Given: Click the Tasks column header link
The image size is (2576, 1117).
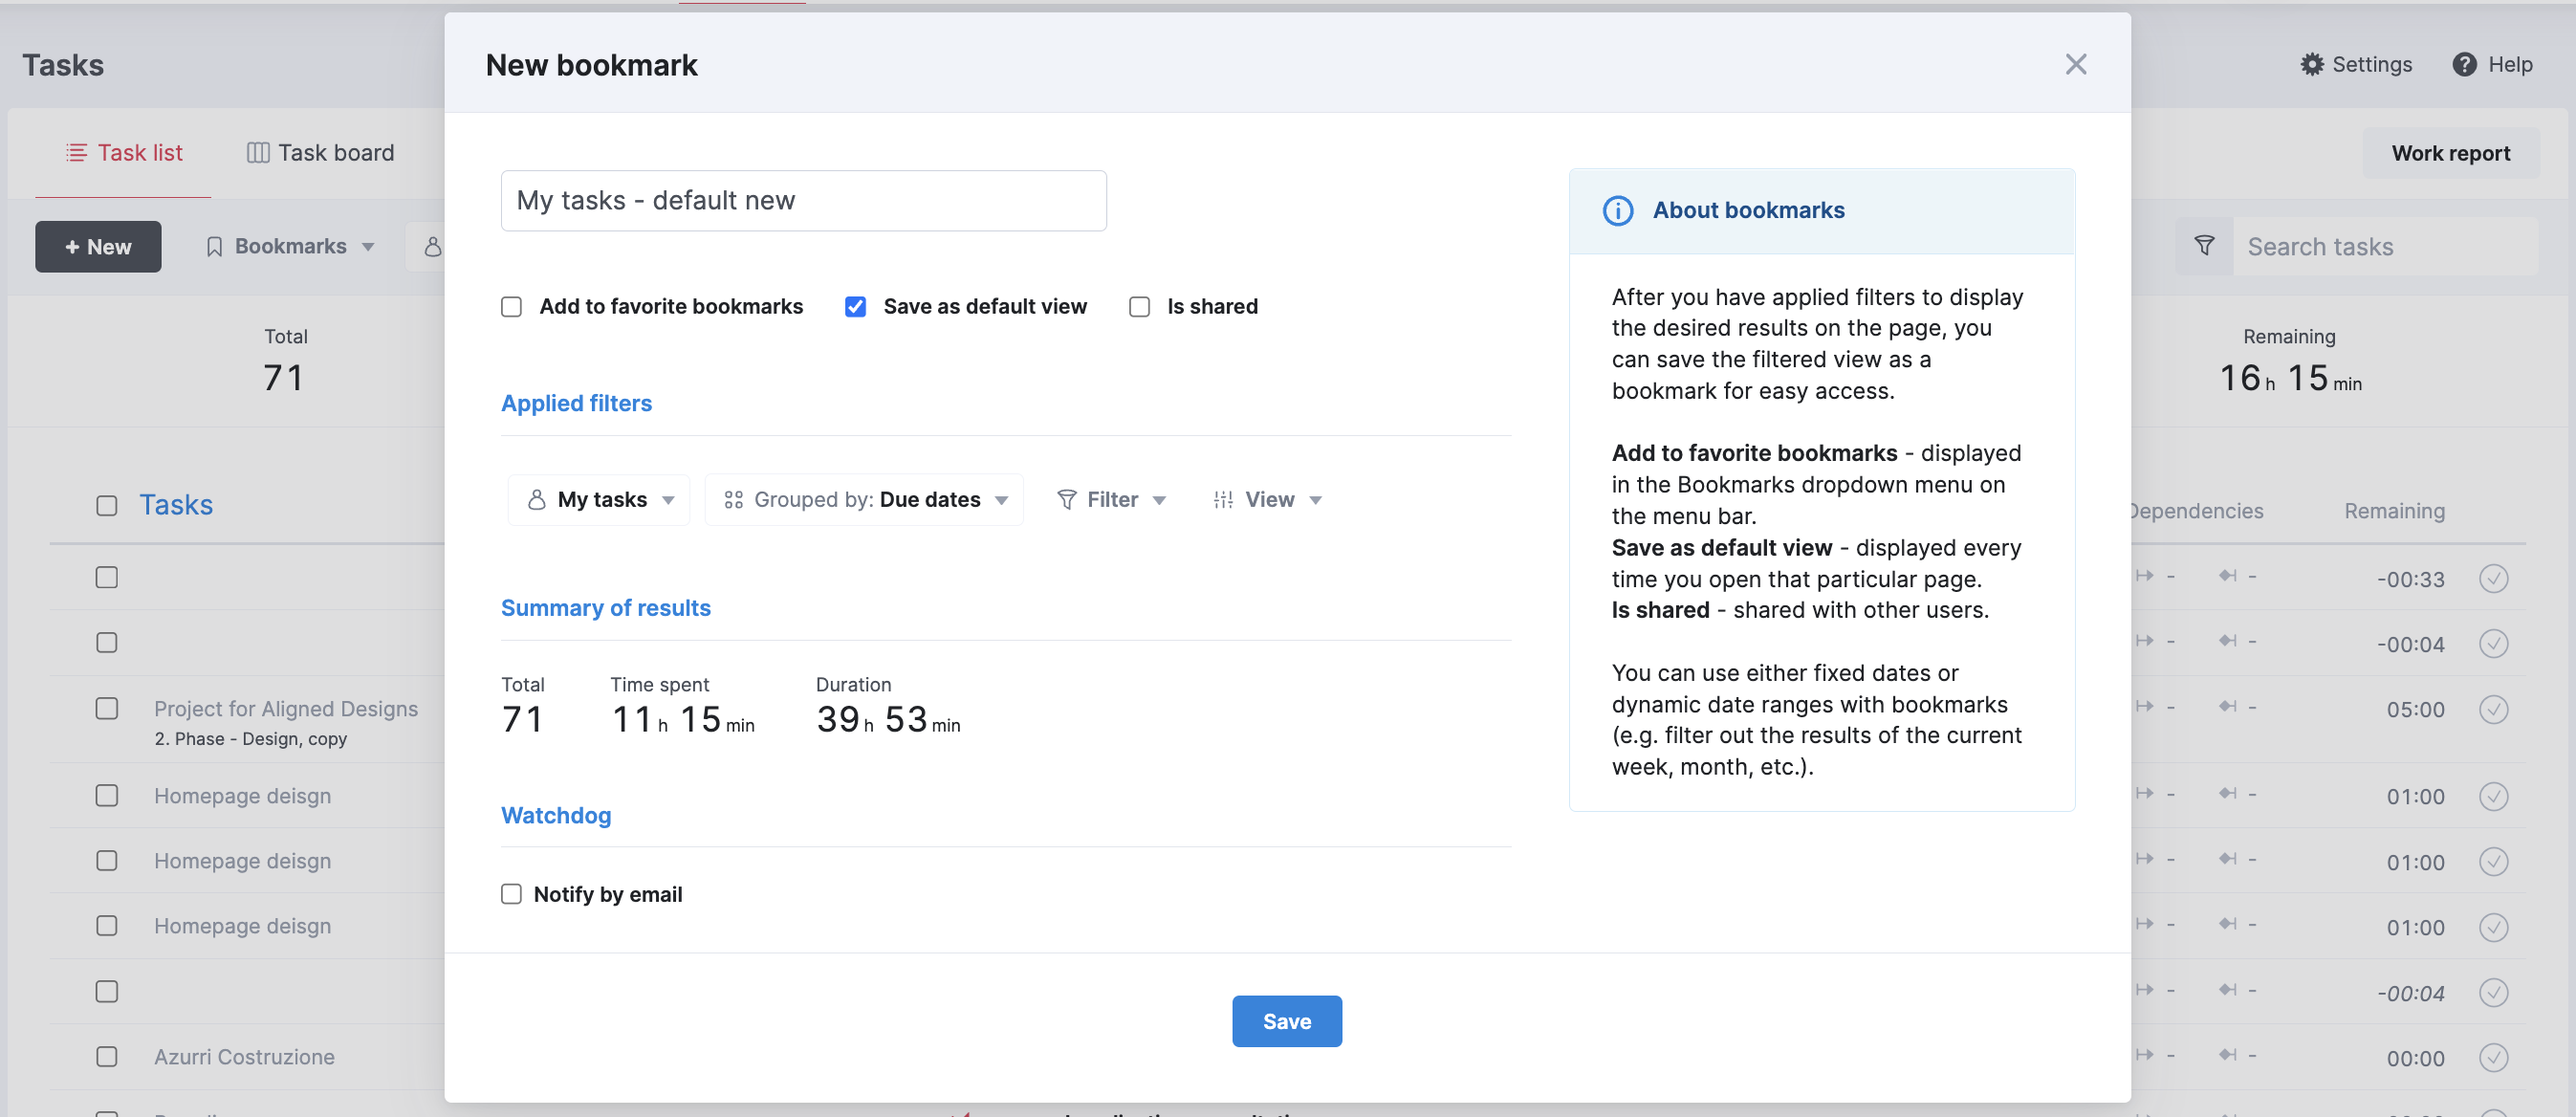Looking at the screenshot, I should tap(176, 505).
